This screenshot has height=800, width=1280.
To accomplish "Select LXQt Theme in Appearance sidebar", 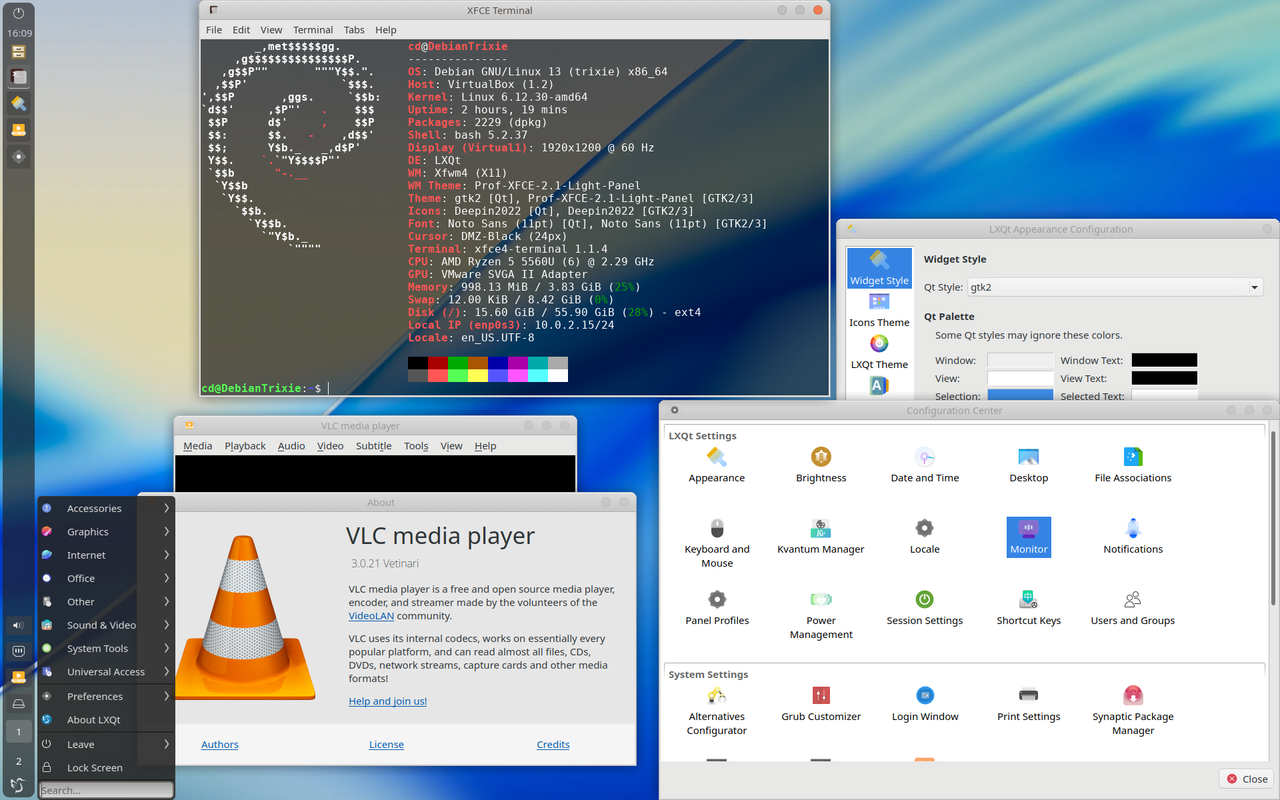I will click(x=879, y=352).
